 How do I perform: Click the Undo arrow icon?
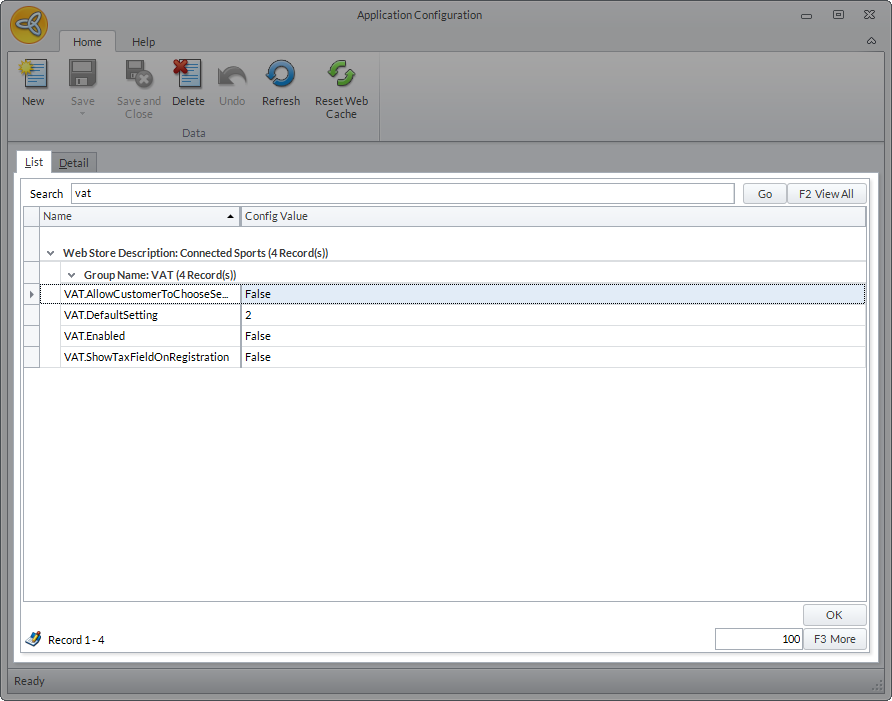click(232, 75)
